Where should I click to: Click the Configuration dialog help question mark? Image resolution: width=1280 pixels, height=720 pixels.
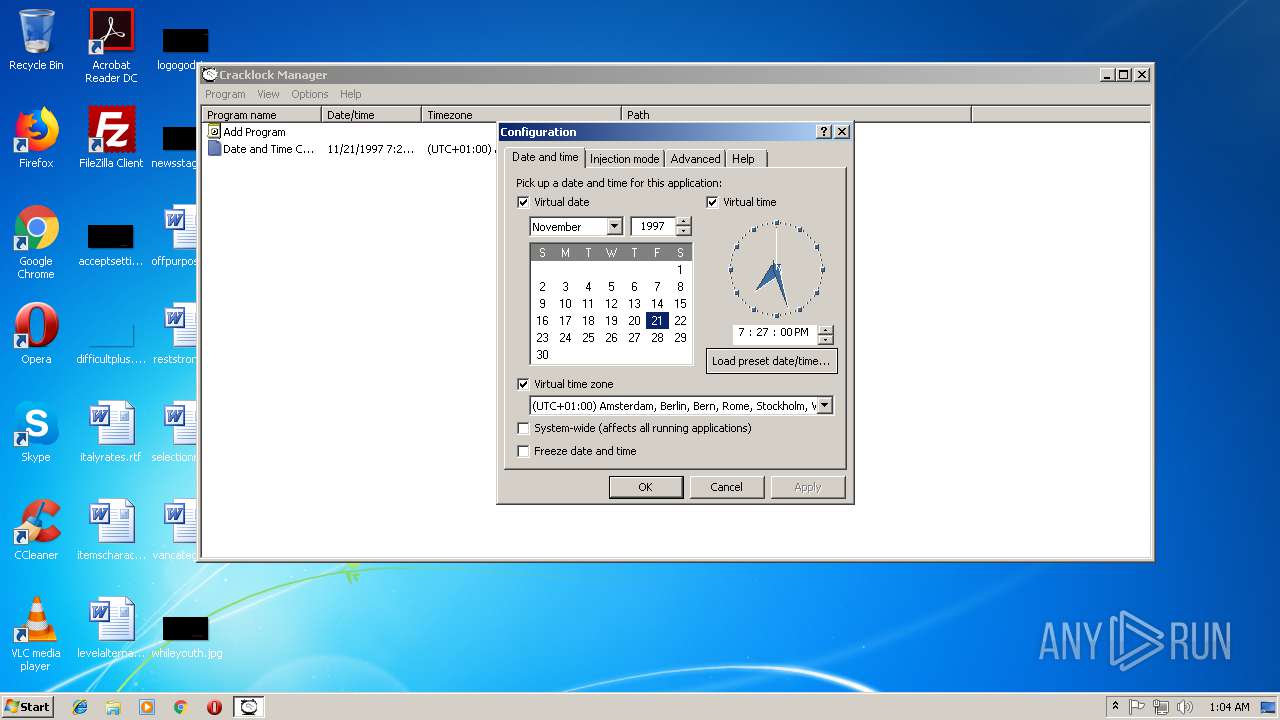[824, 132]
